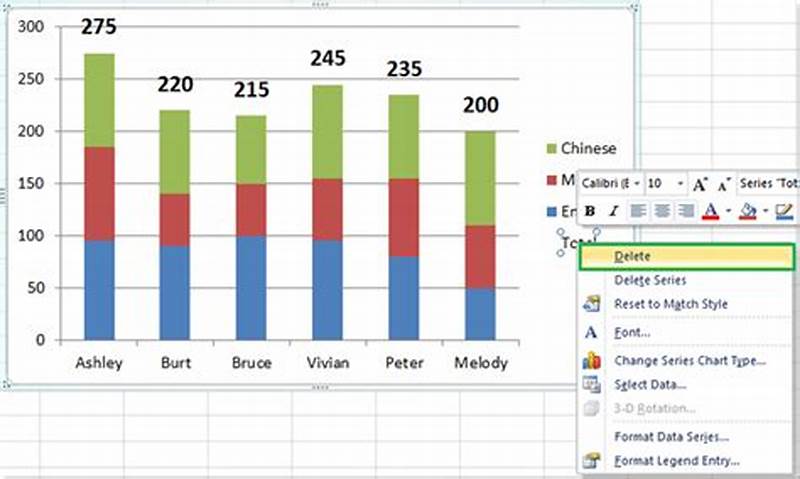The height and width of the screenshot is (479, 800).
Task: Click the Vivian axis label
Action: (x=328, y=363)
